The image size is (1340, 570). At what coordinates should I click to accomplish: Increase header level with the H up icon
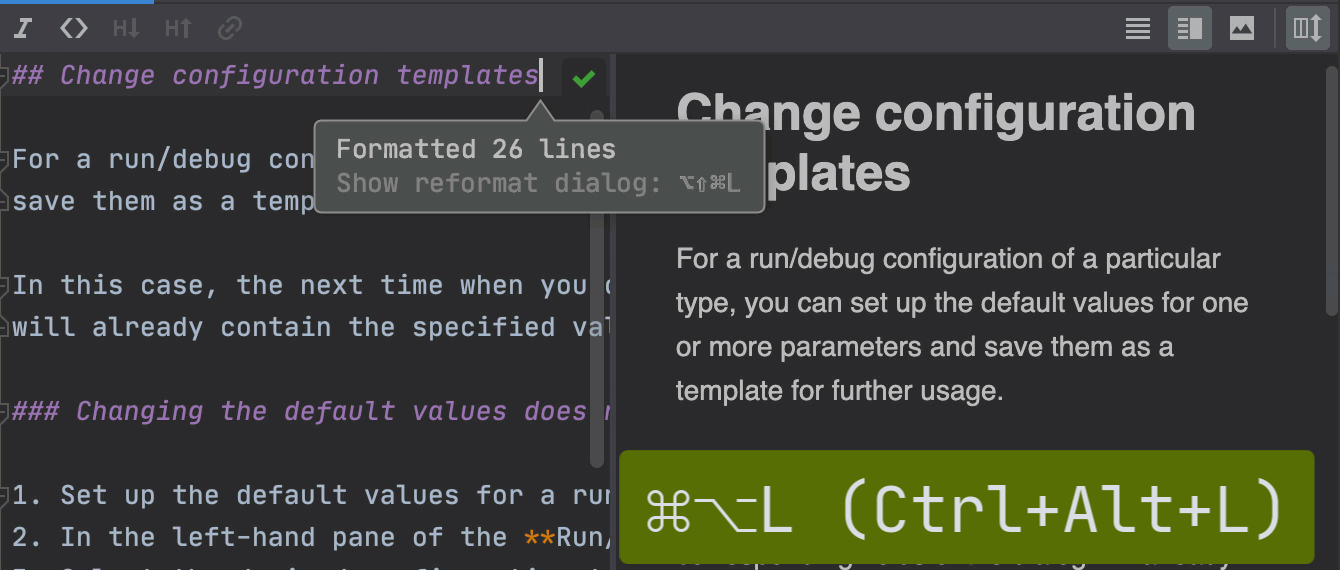178,28
